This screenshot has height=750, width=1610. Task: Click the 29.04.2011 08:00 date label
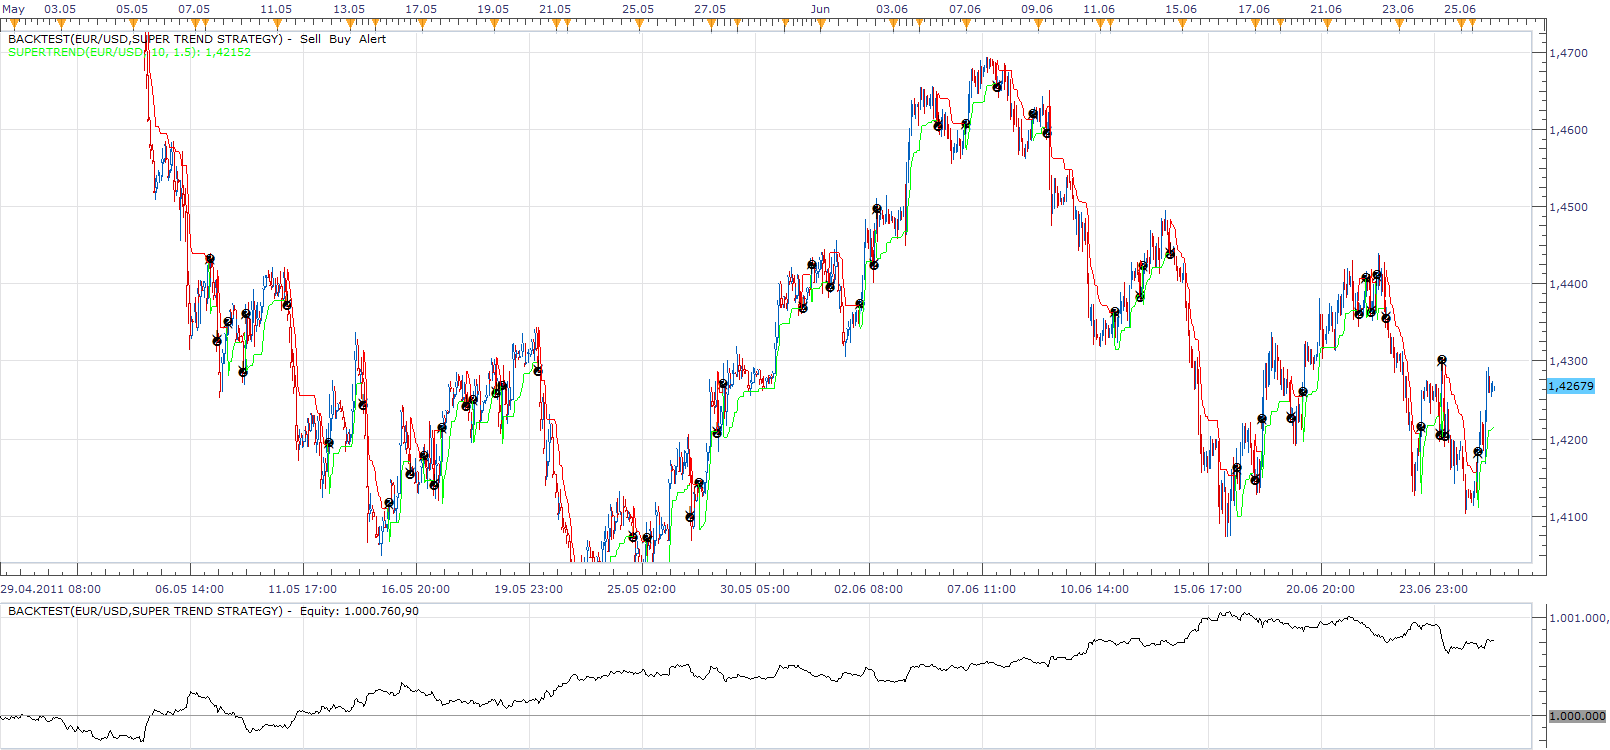tap(50, 589)
